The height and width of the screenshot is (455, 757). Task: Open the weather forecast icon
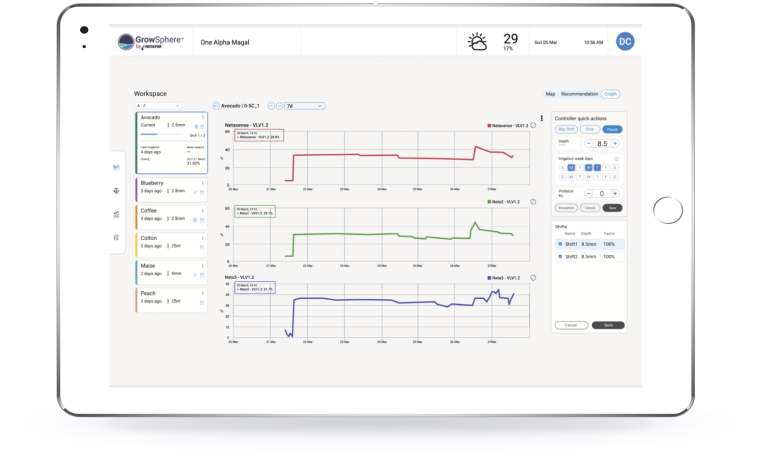[x=477, y=42]
